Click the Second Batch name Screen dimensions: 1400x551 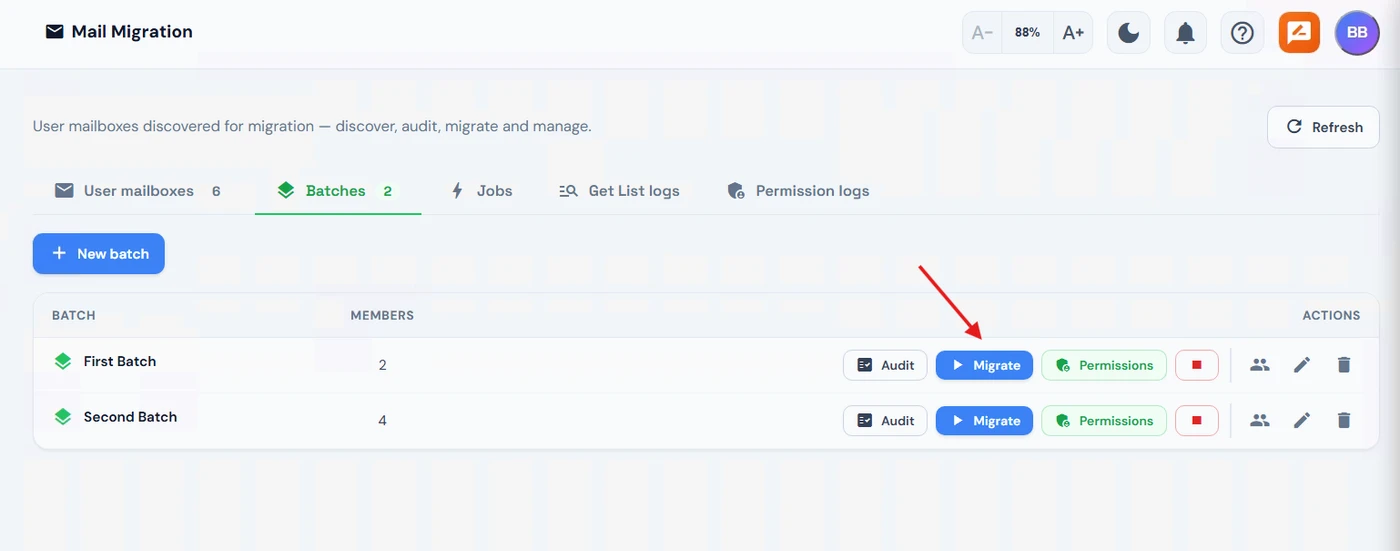[x=130, y=417]
